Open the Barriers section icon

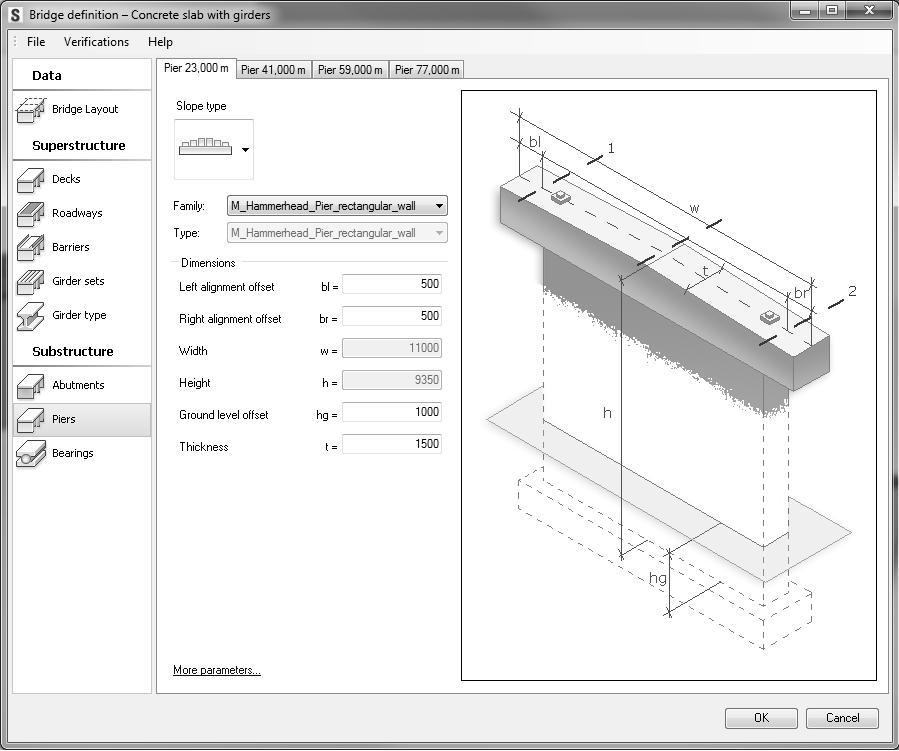coord(31,248)
